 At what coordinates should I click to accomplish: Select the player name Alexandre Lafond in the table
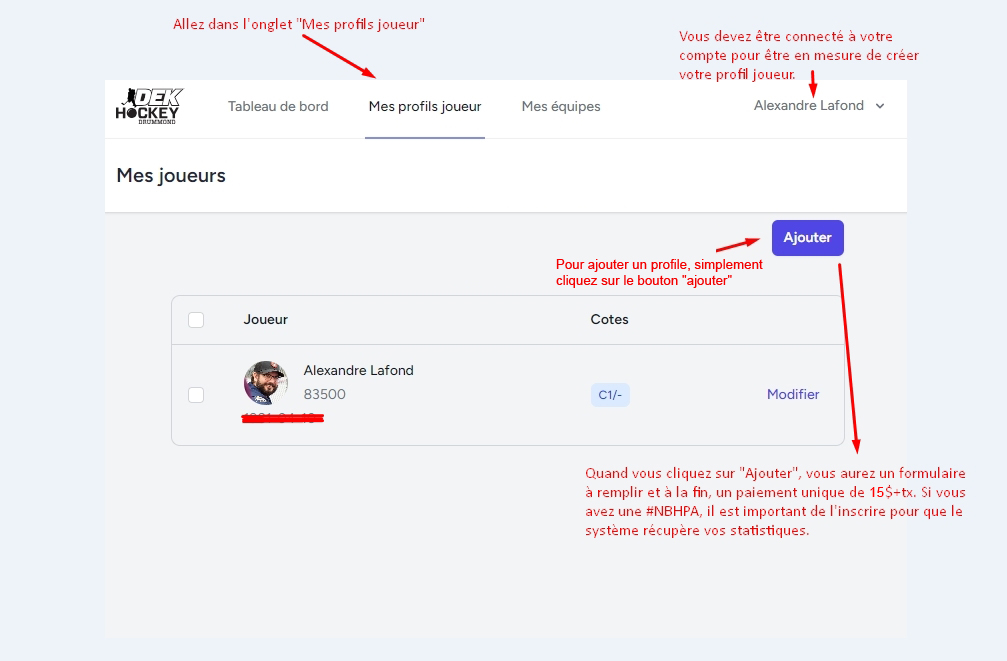(358, 371)
